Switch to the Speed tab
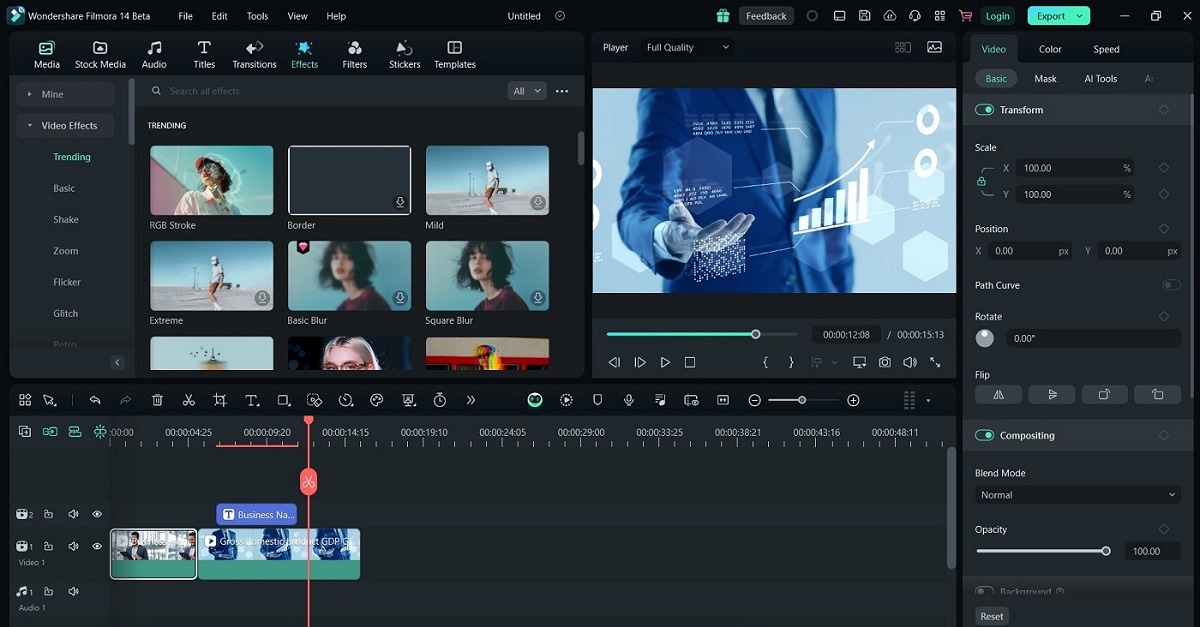This screenshot has height=627, width=1200. tap(1106, 49)
